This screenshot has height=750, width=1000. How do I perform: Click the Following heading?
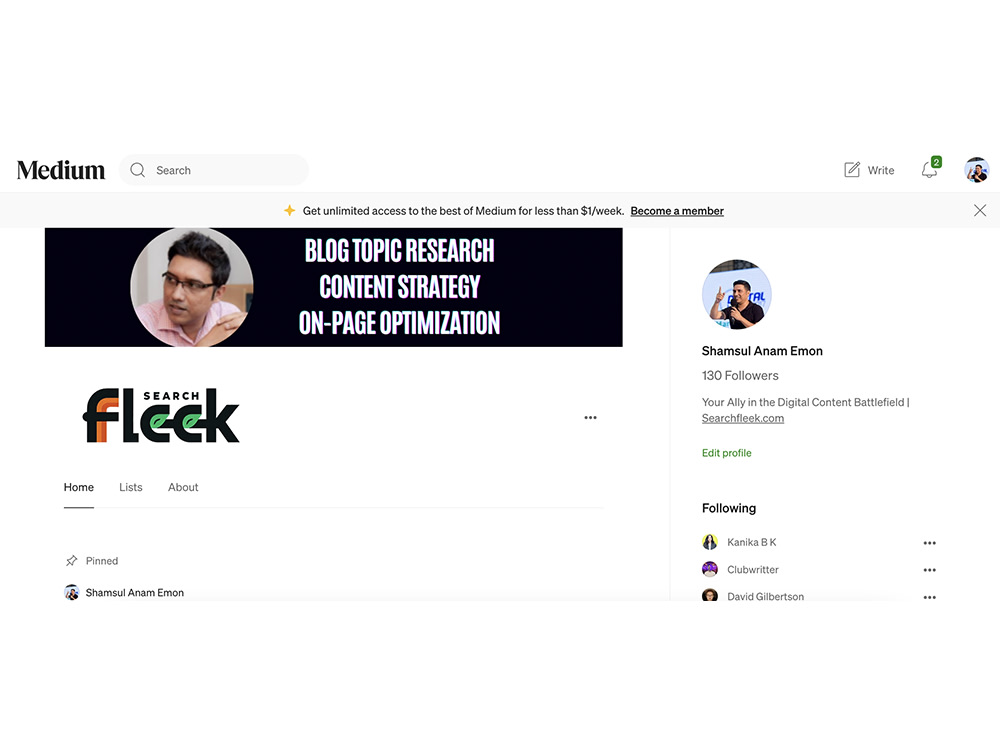tap(729, 508)
